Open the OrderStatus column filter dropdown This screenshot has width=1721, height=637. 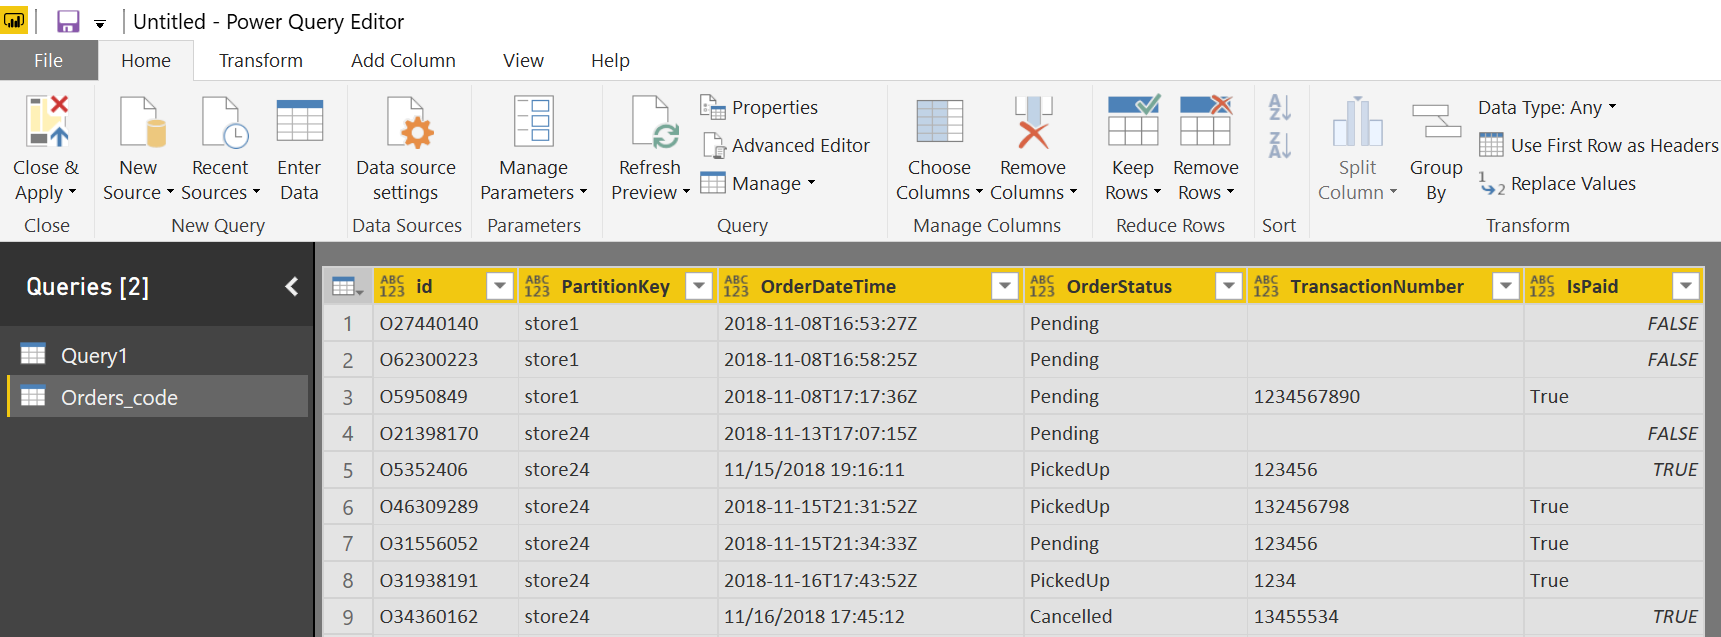(x=1229, y=286)
